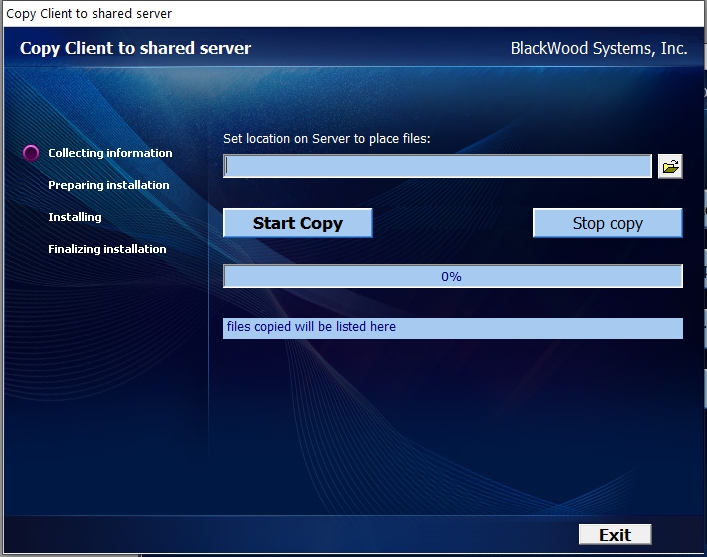
Task: Select the Finalizing installation step
Action: pyautogui.click(x=107, y=249)
